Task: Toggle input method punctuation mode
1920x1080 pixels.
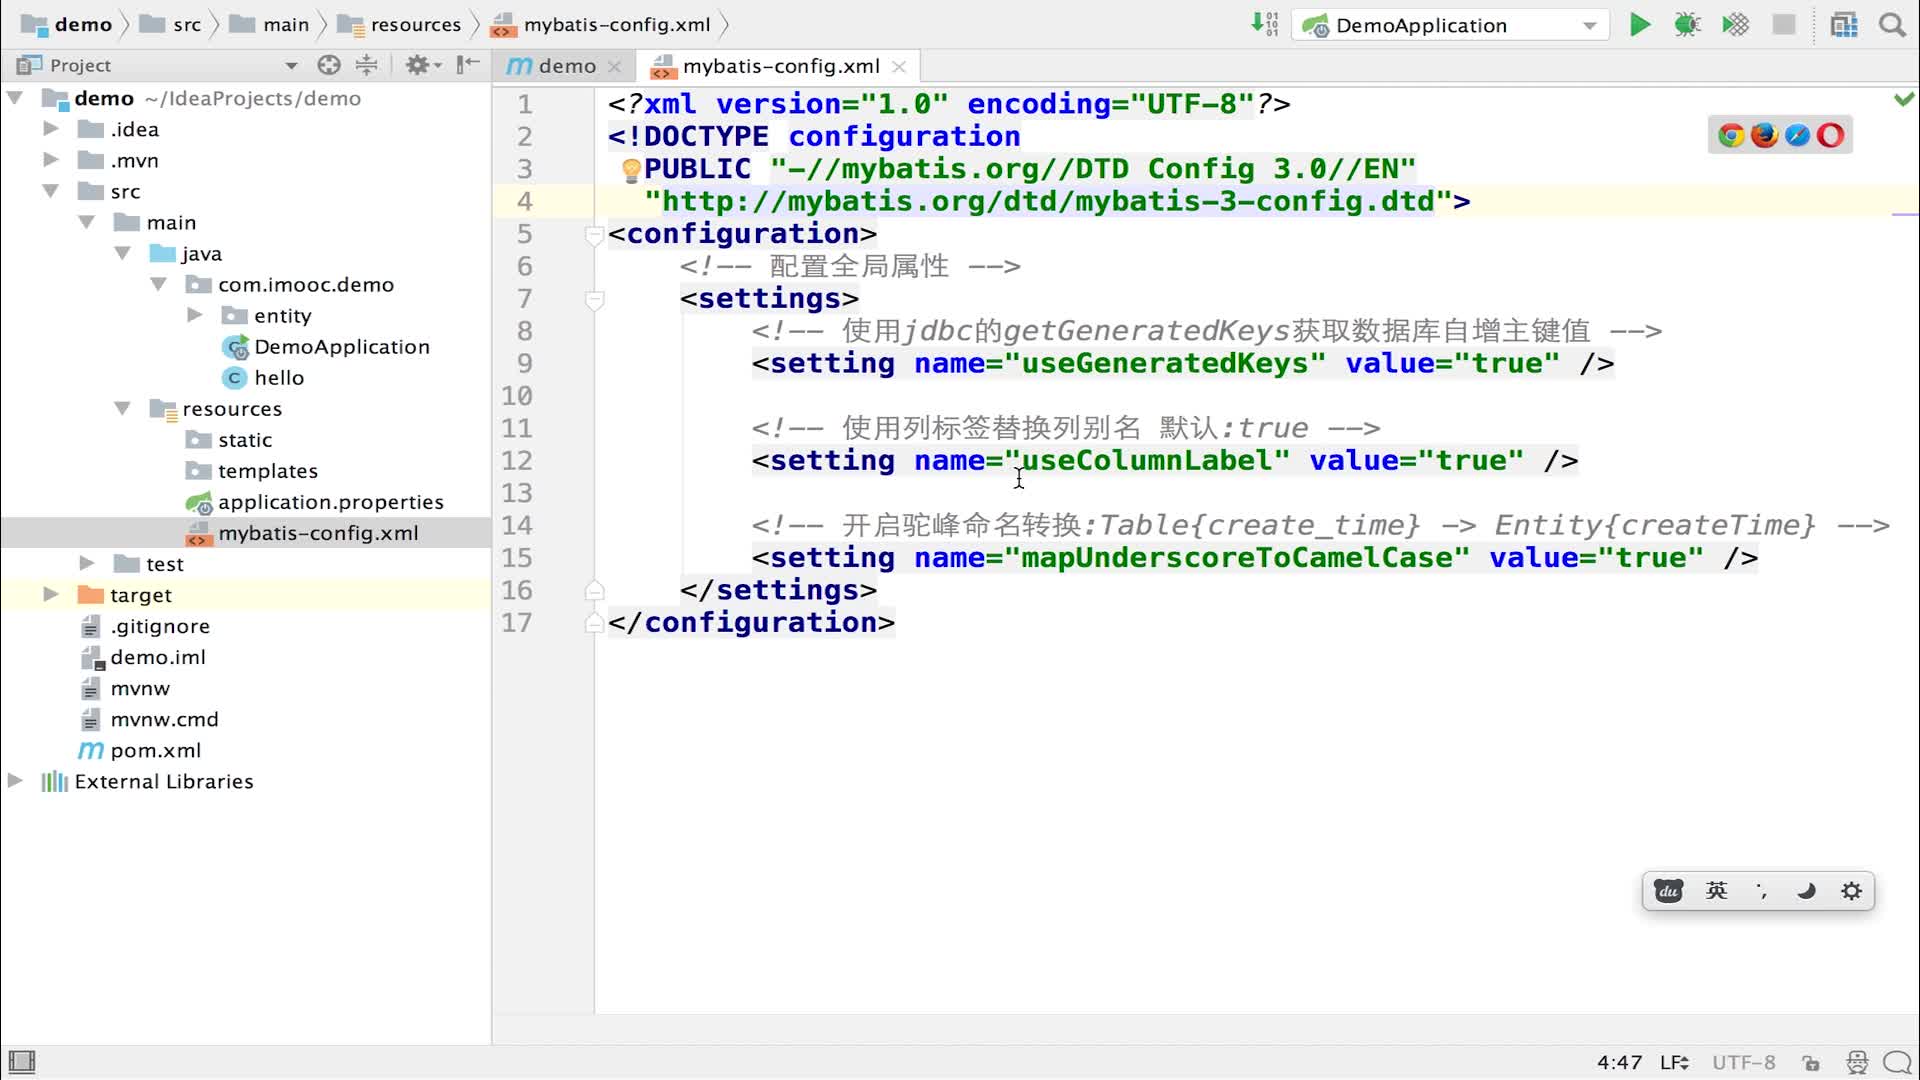Action: click(1762, 891)
